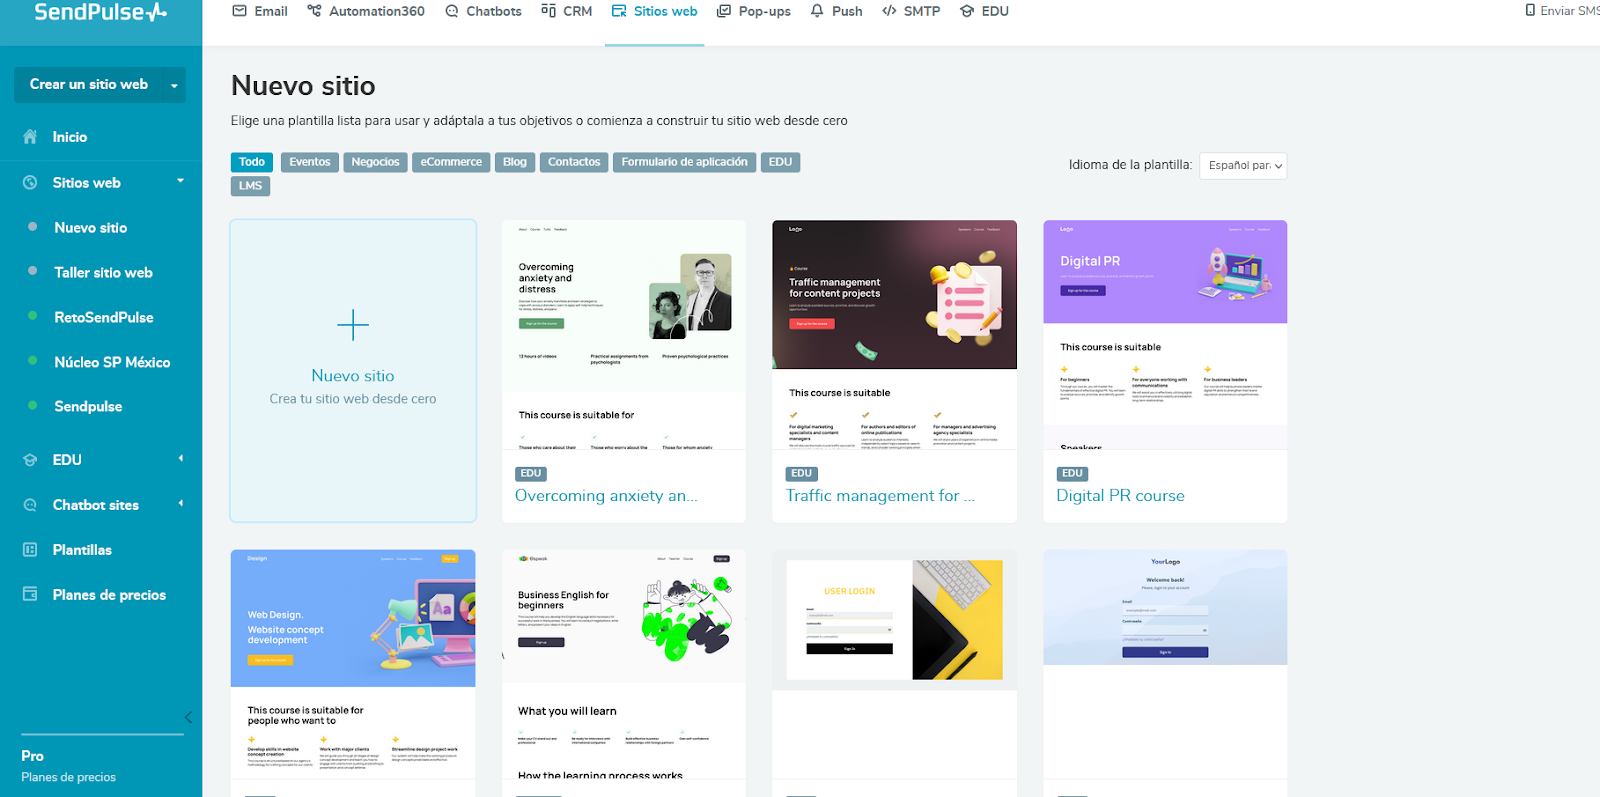Screen dimensions: 1600x797
Task: Click the SendPulse logo
Action: tap(100, 12)
